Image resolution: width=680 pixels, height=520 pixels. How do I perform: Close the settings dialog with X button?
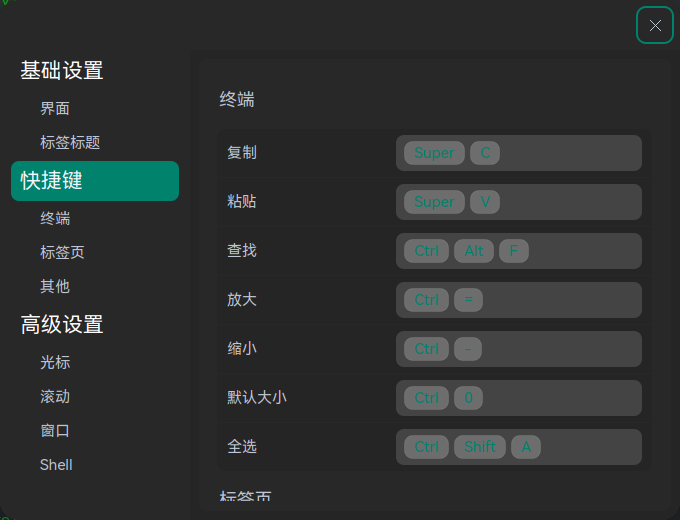point(655,26)
